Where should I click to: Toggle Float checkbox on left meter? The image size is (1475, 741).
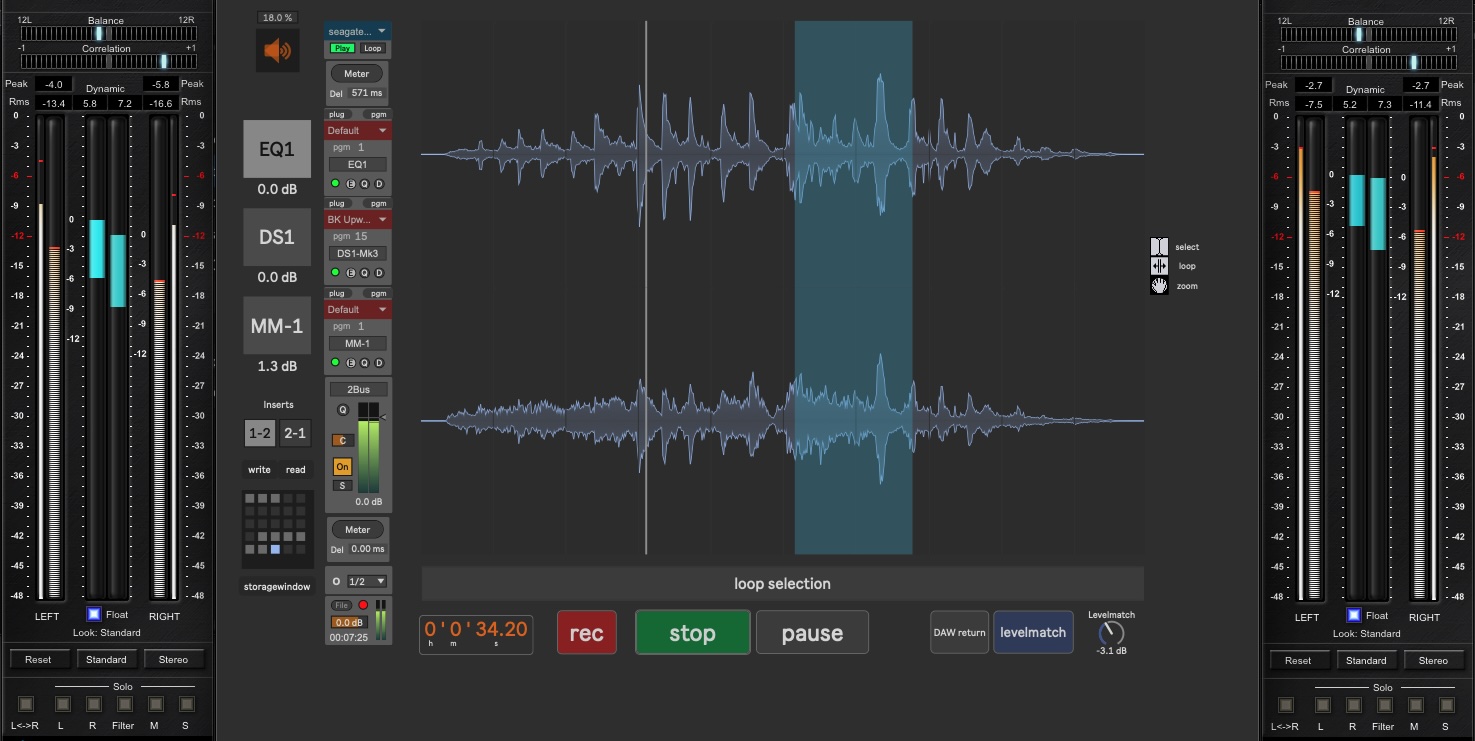coord(93,615)
